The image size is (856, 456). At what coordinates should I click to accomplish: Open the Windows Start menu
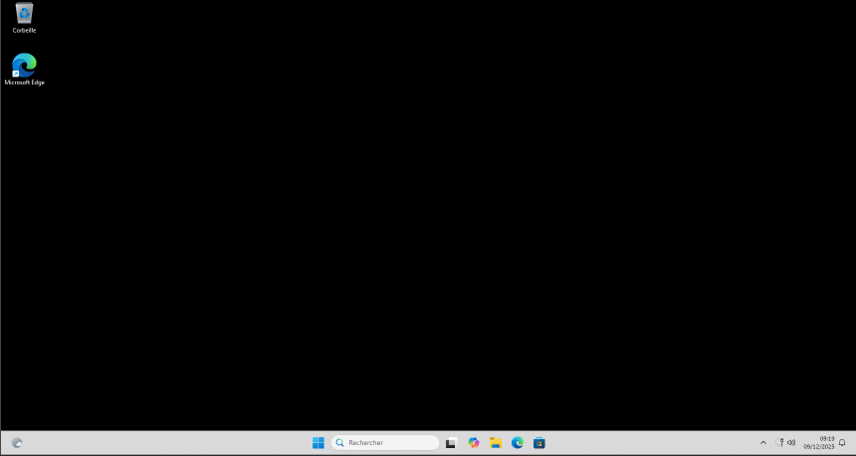[318, 443]
